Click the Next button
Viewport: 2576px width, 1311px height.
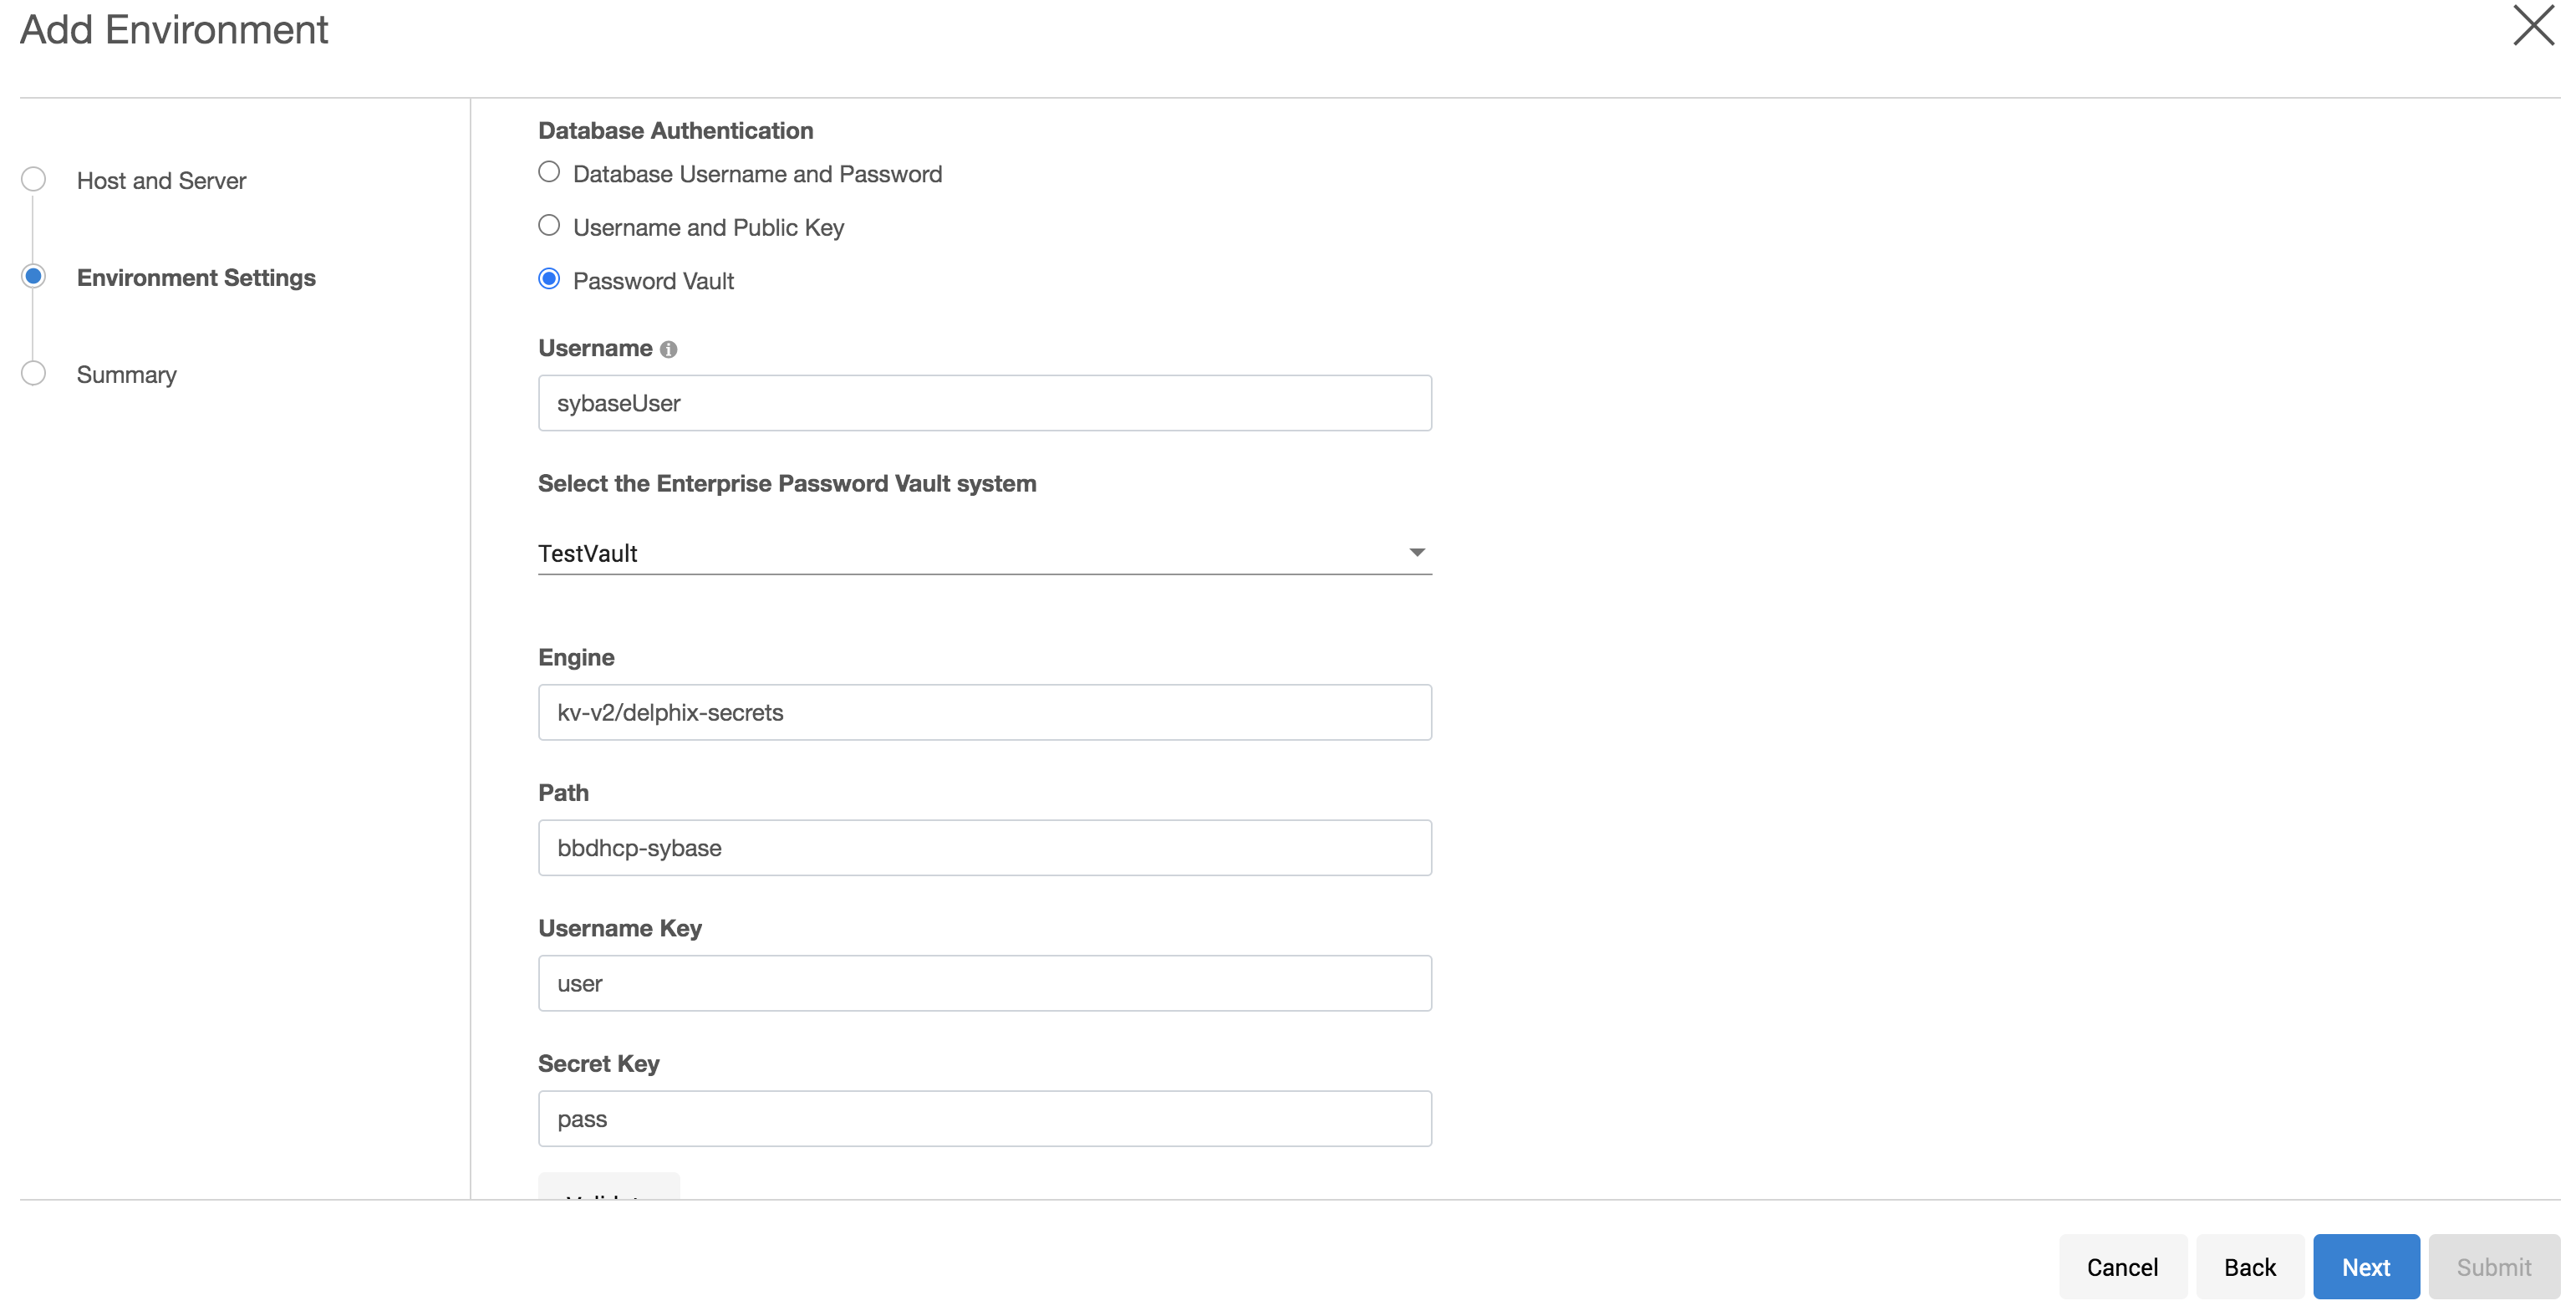click(x=2365, y=1267)
